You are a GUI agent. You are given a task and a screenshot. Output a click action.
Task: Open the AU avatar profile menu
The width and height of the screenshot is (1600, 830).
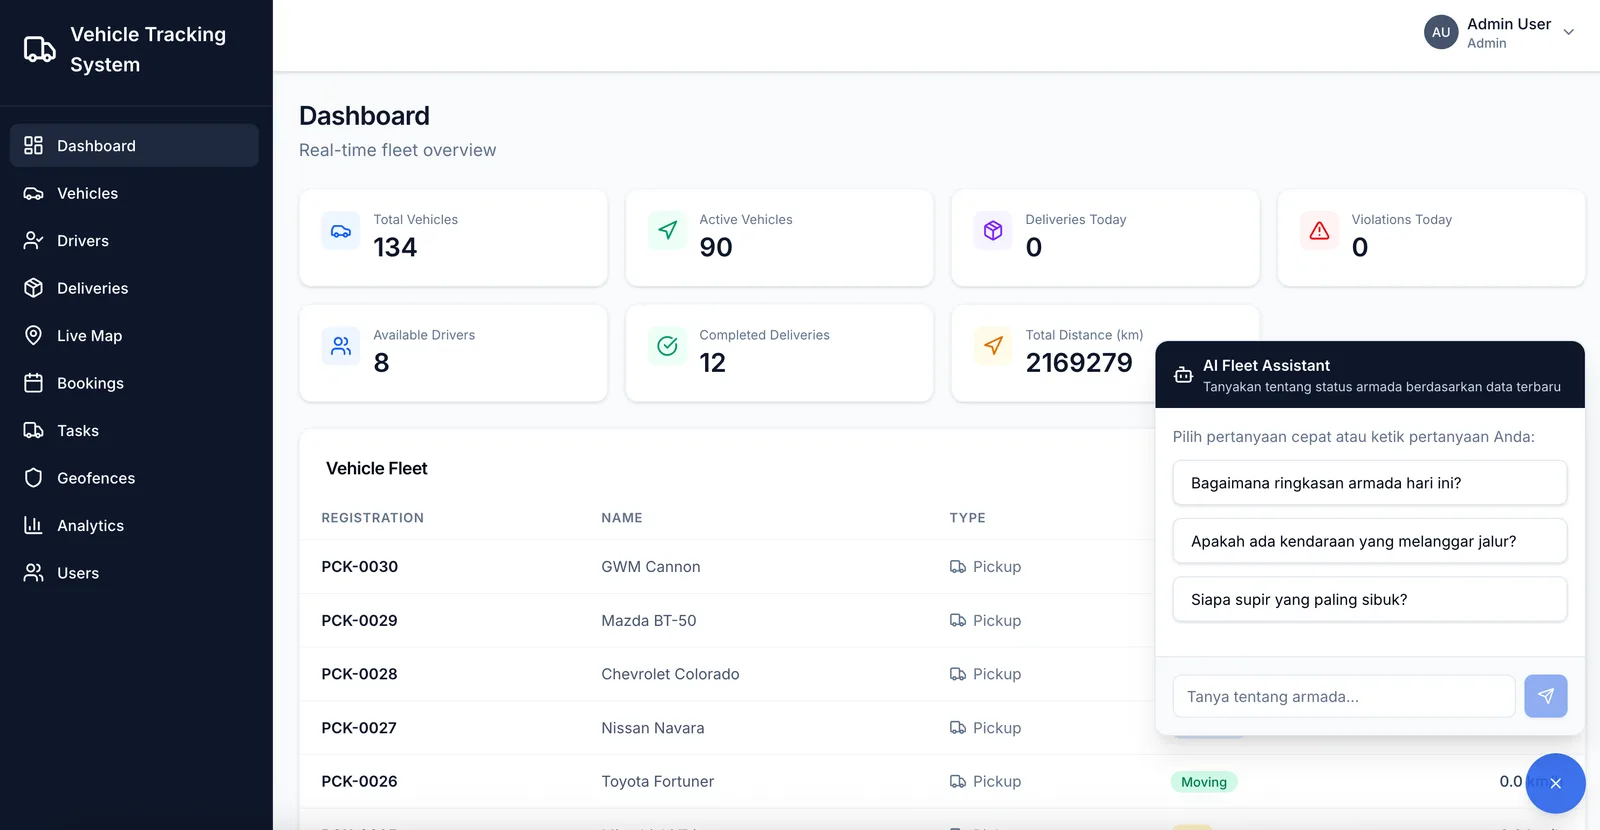[x=1441, y=32]
